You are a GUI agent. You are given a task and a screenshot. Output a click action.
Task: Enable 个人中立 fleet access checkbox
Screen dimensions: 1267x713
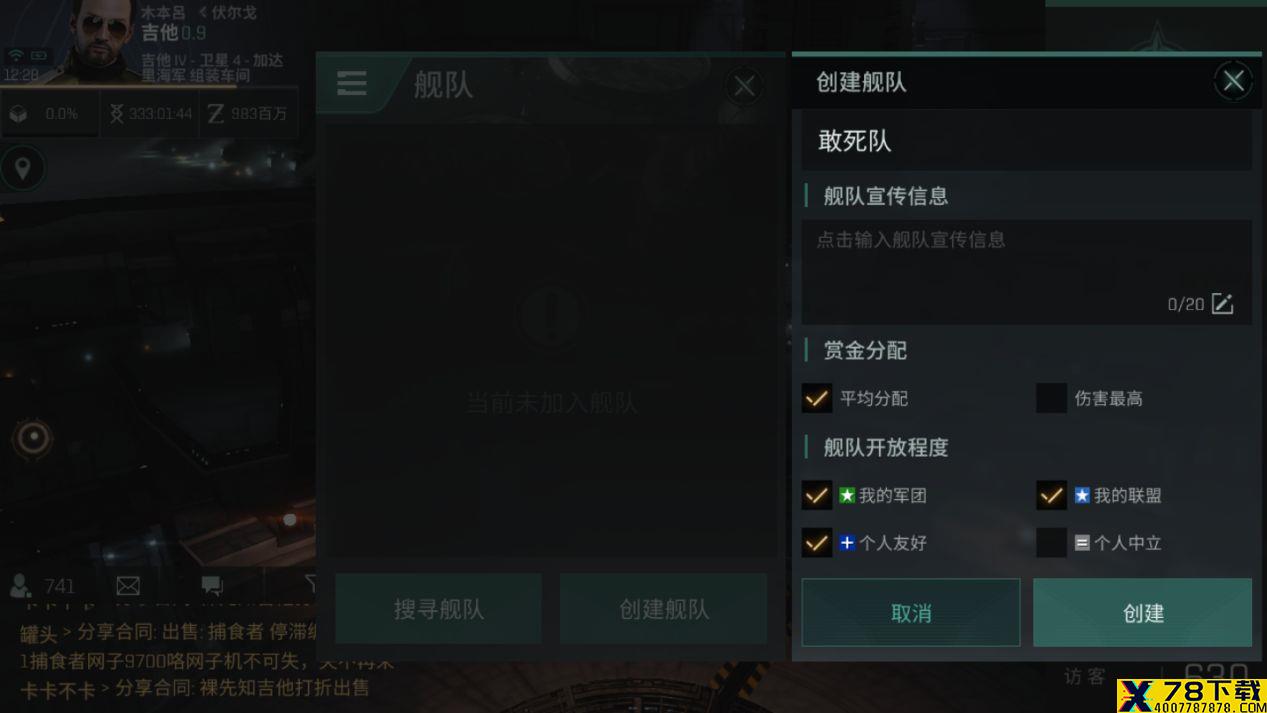(1051, 543)
